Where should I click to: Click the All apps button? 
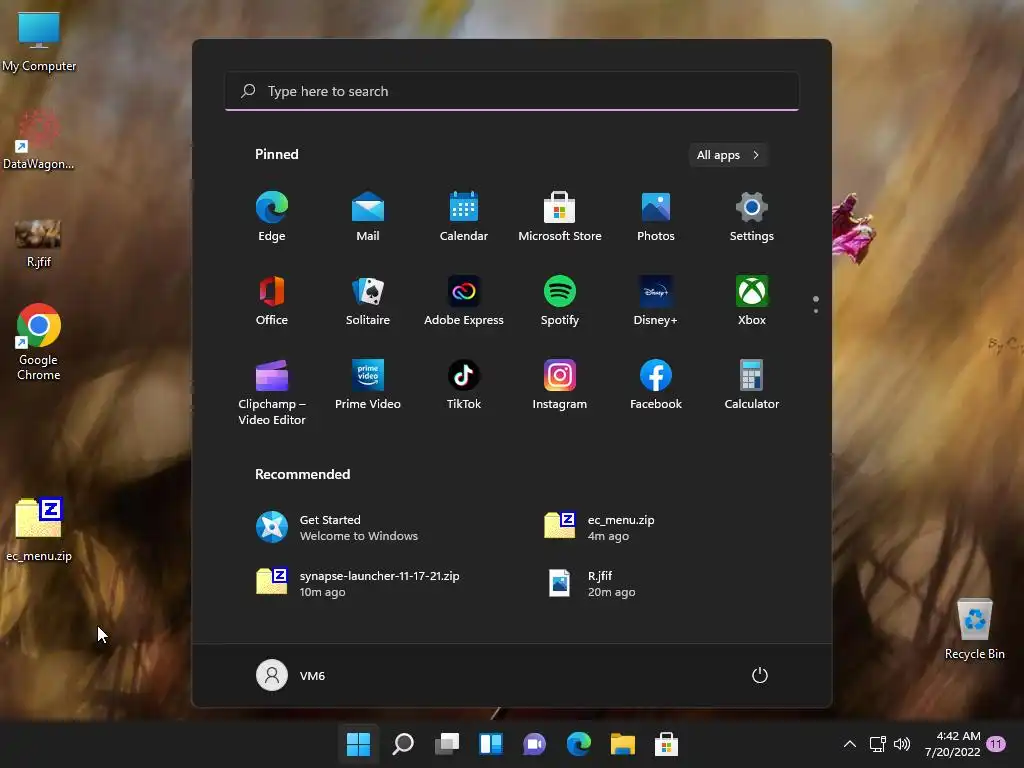click(728, 155)
